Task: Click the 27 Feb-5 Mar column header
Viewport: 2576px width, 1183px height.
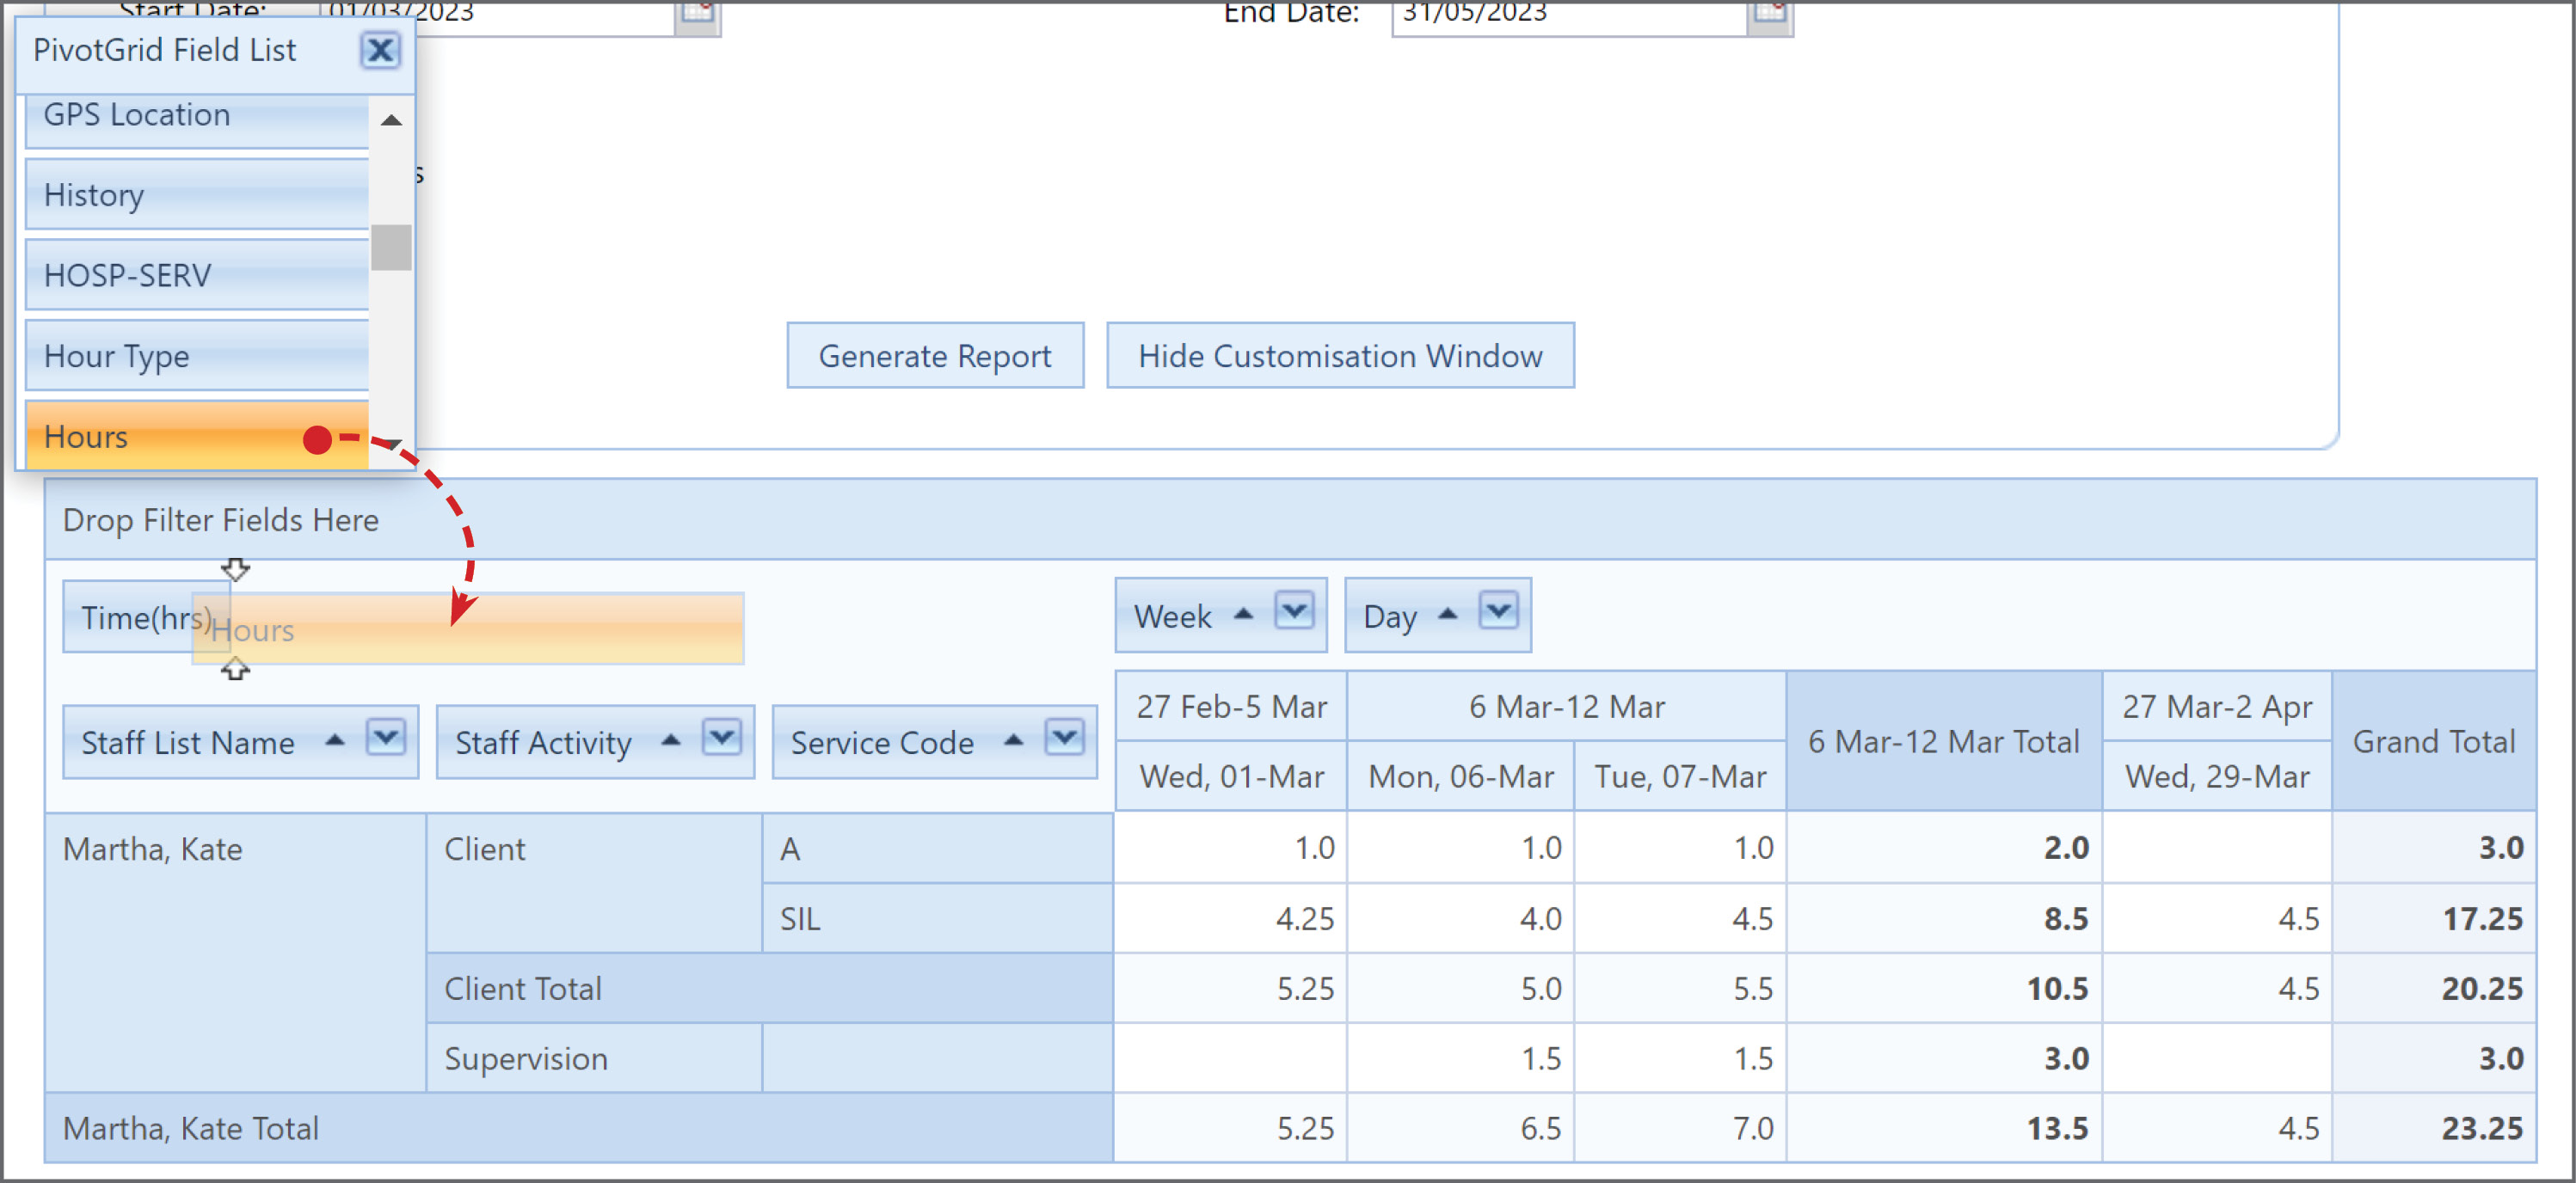Action: pos(1231,706)
